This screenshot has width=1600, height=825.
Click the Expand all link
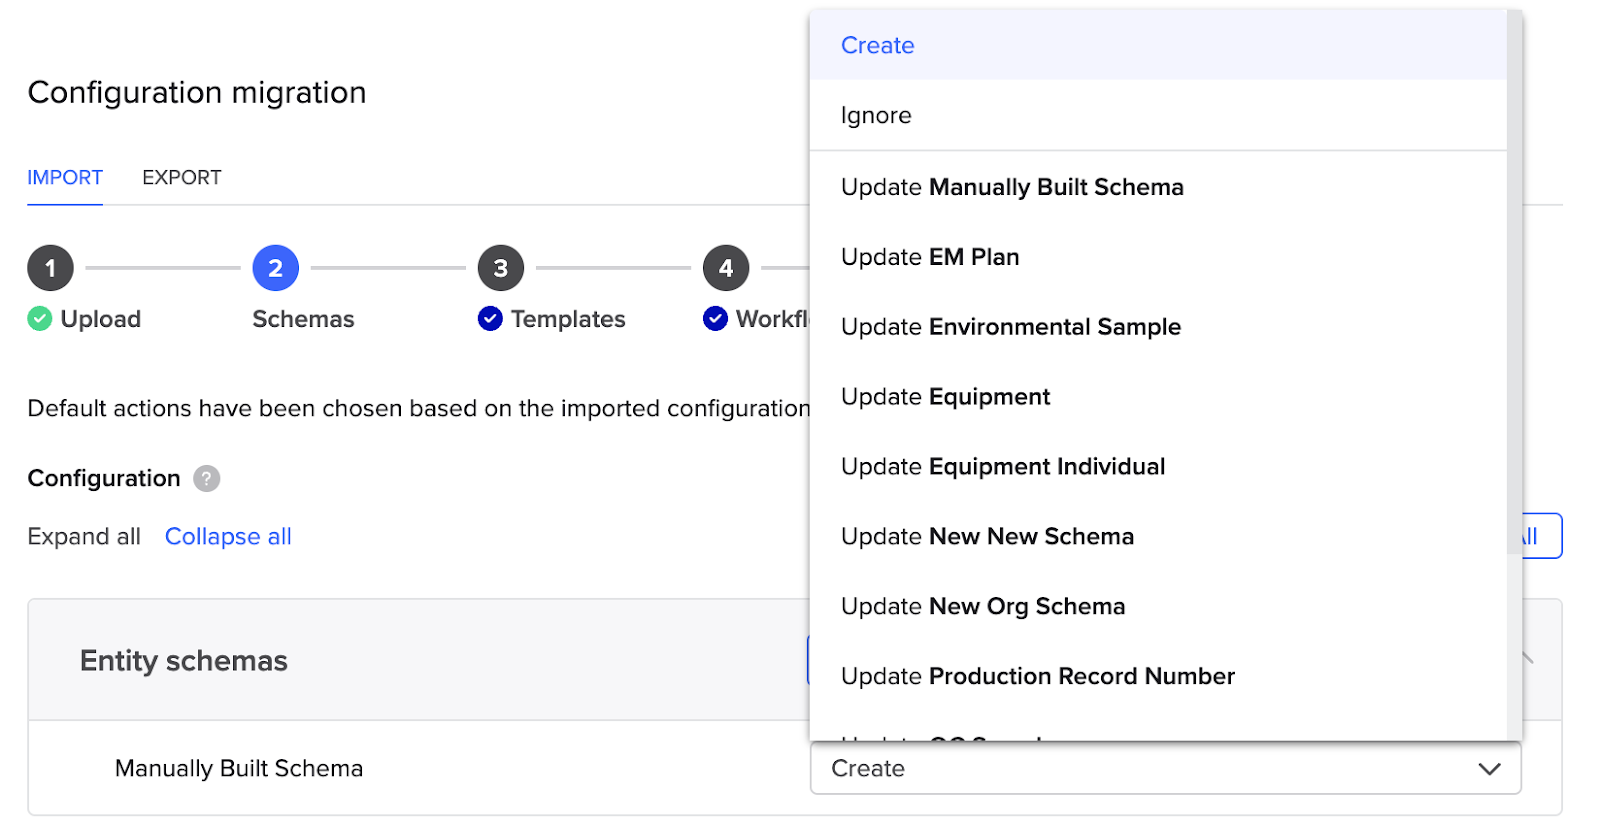84,537
